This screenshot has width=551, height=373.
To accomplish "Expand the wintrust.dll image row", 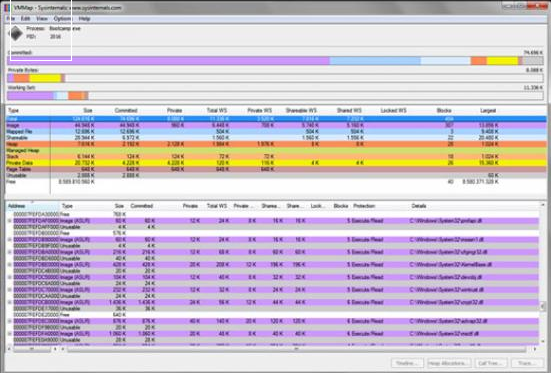I will (x=10, y=290).
